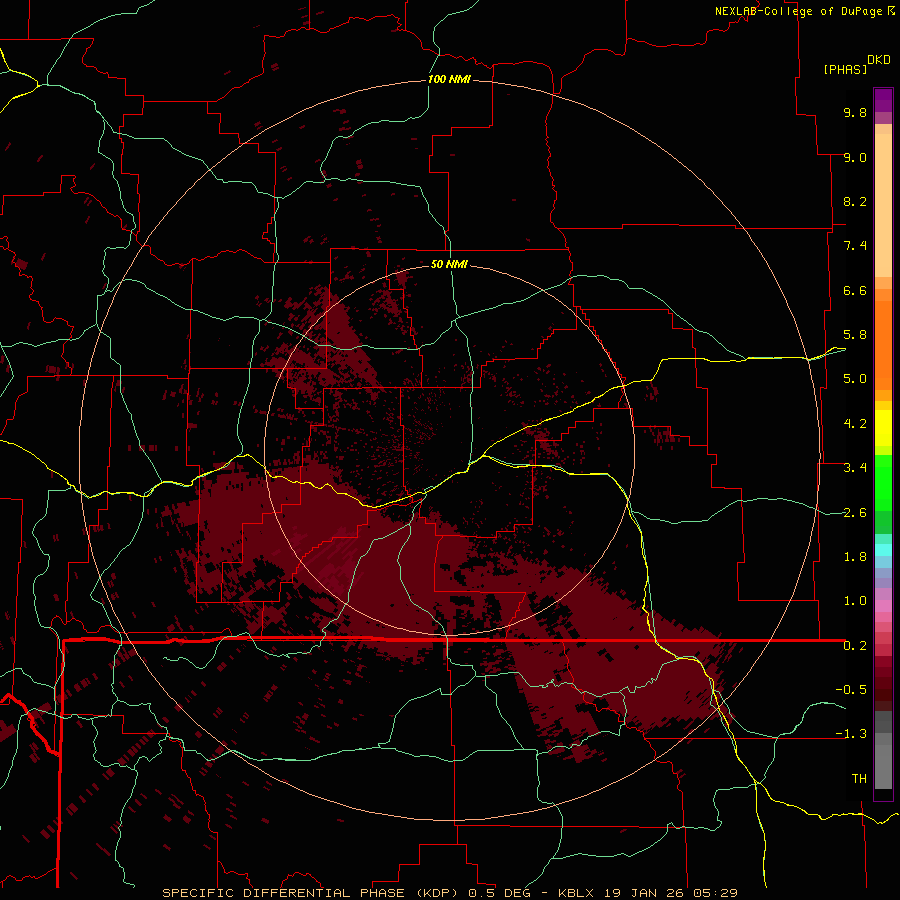Click the 5.0 scale value
Screen dimensions: 900x900
tap(855, 379)
